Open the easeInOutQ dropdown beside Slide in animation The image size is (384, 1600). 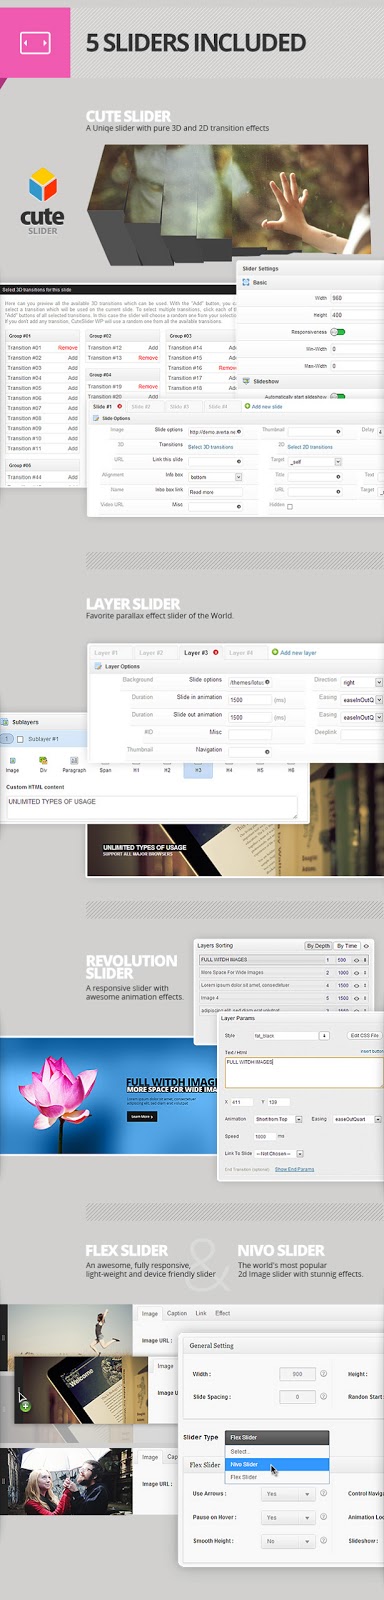(361, 699)
